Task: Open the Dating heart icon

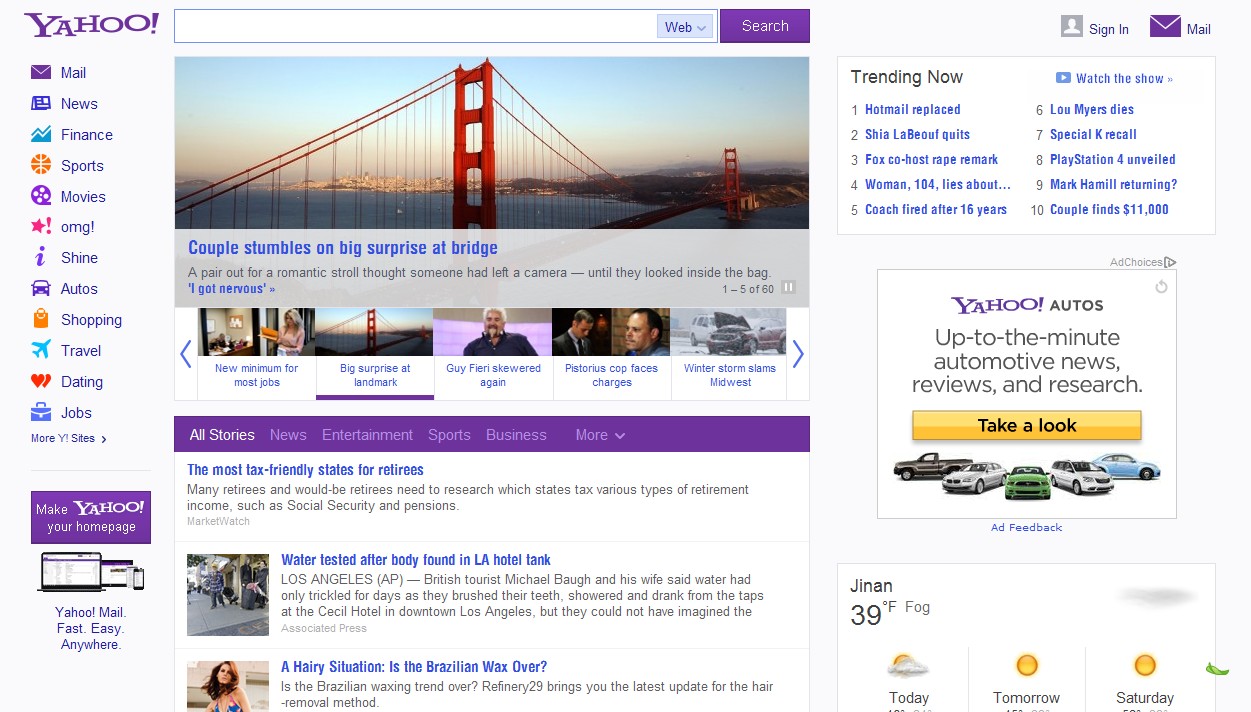Action: click(41, 381)
